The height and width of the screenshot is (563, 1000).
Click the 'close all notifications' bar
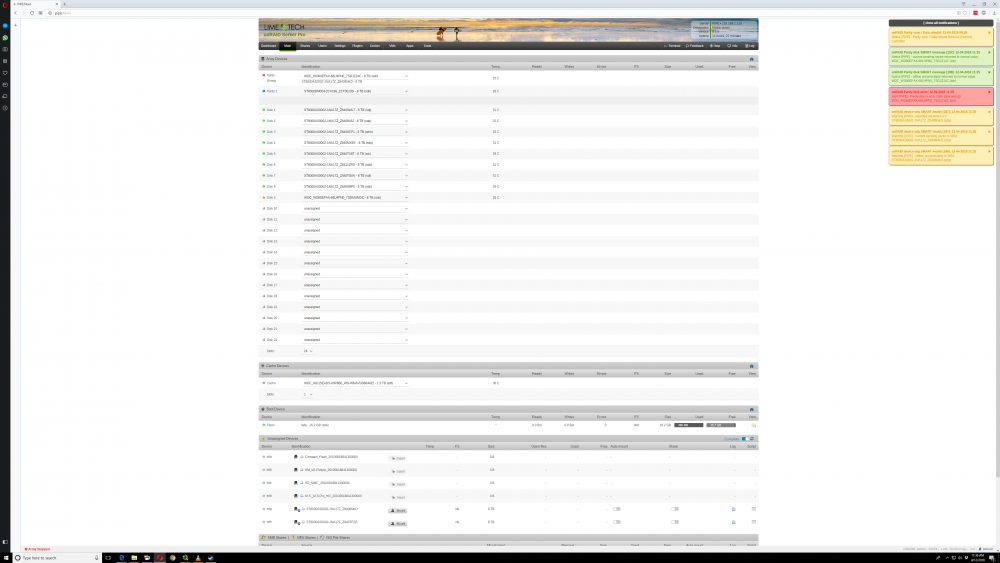(x=941, y=23)
